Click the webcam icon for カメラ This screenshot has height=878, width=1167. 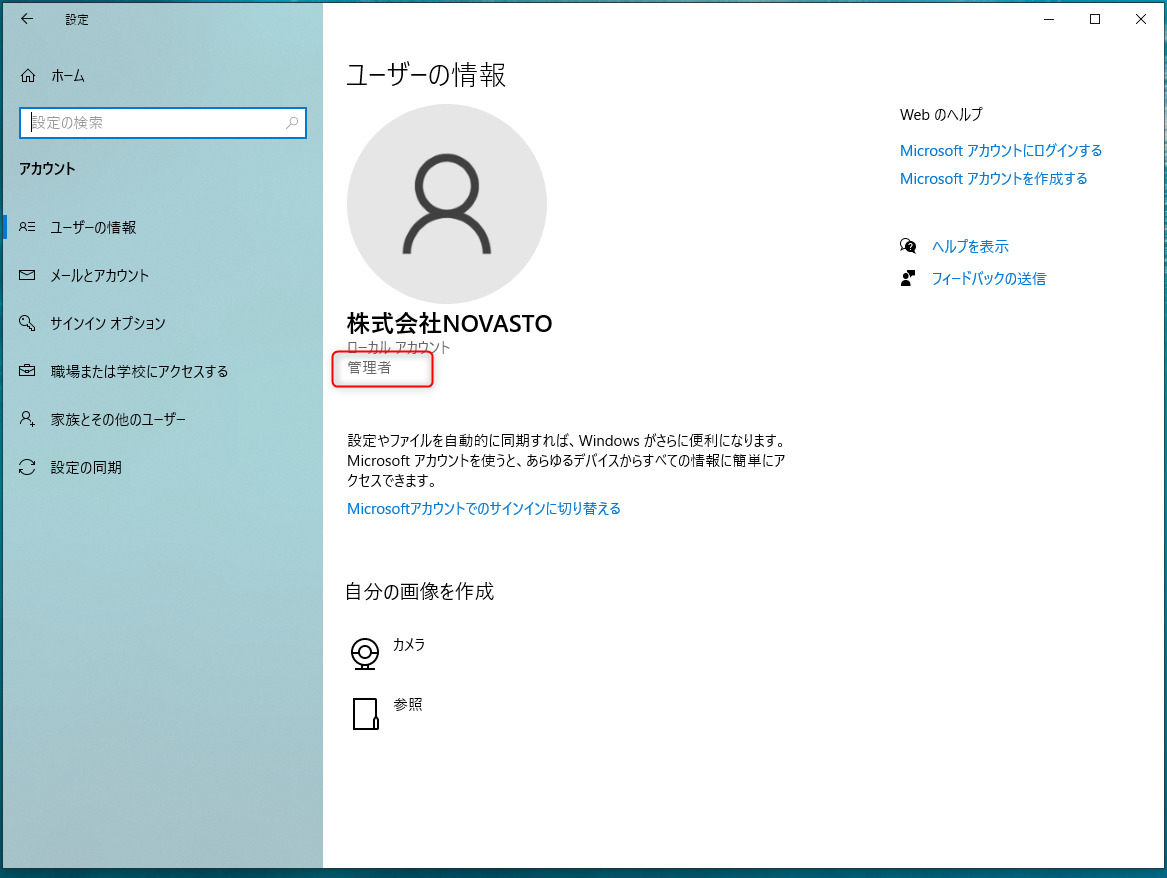pyautogui.click(x=365, y=654)
